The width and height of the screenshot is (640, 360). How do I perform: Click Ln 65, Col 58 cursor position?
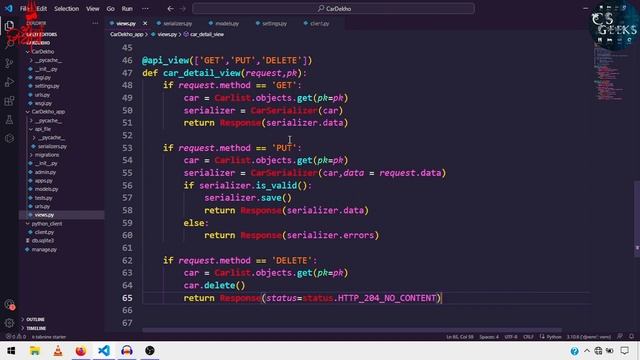(460, 337)
